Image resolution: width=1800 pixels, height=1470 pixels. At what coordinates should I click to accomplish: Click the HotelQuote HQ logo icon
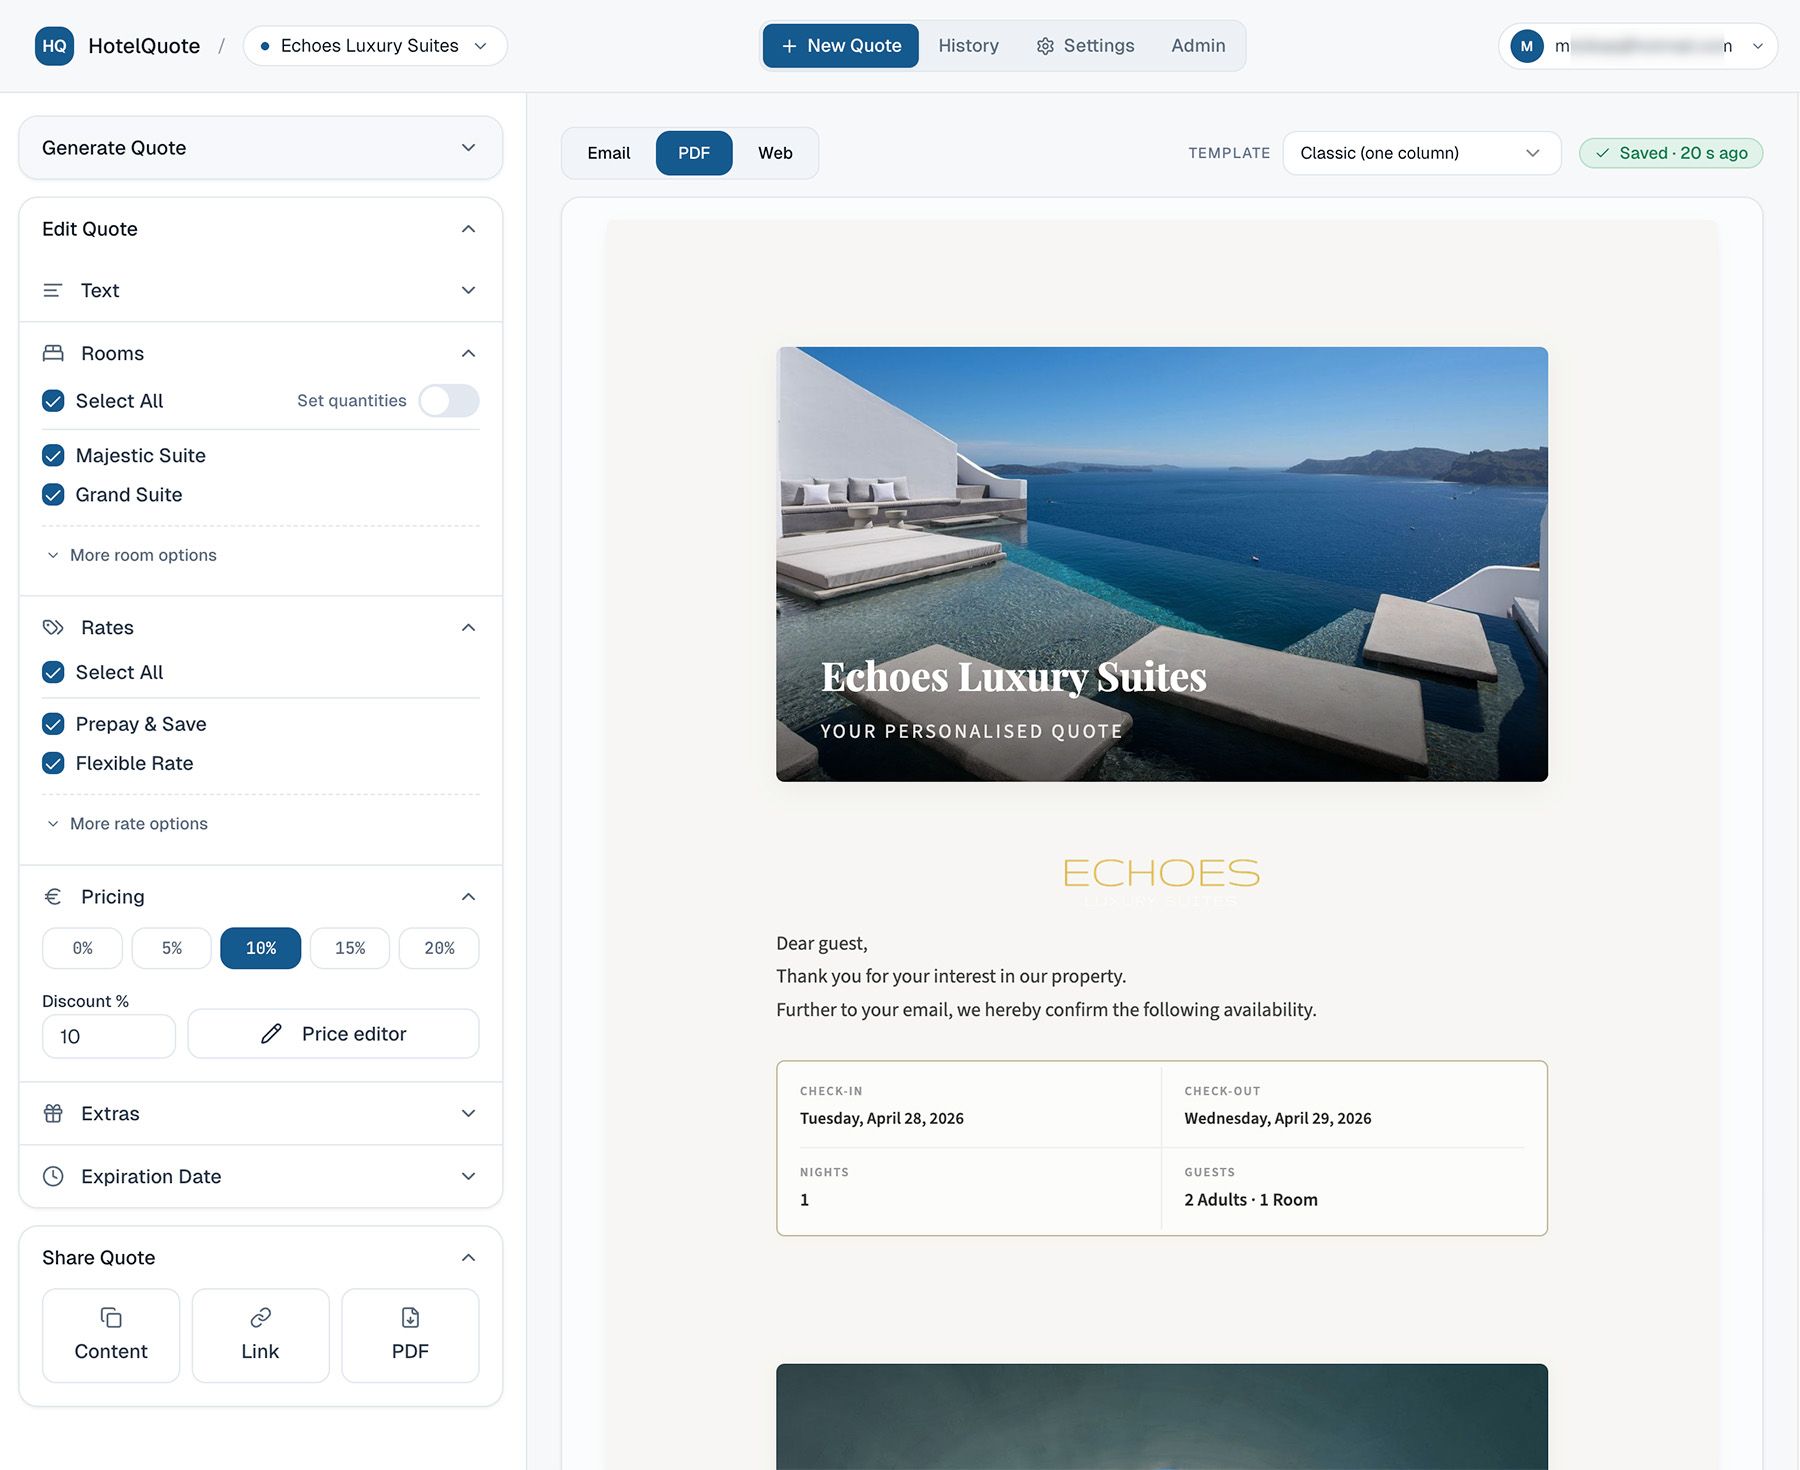(55, 45)
